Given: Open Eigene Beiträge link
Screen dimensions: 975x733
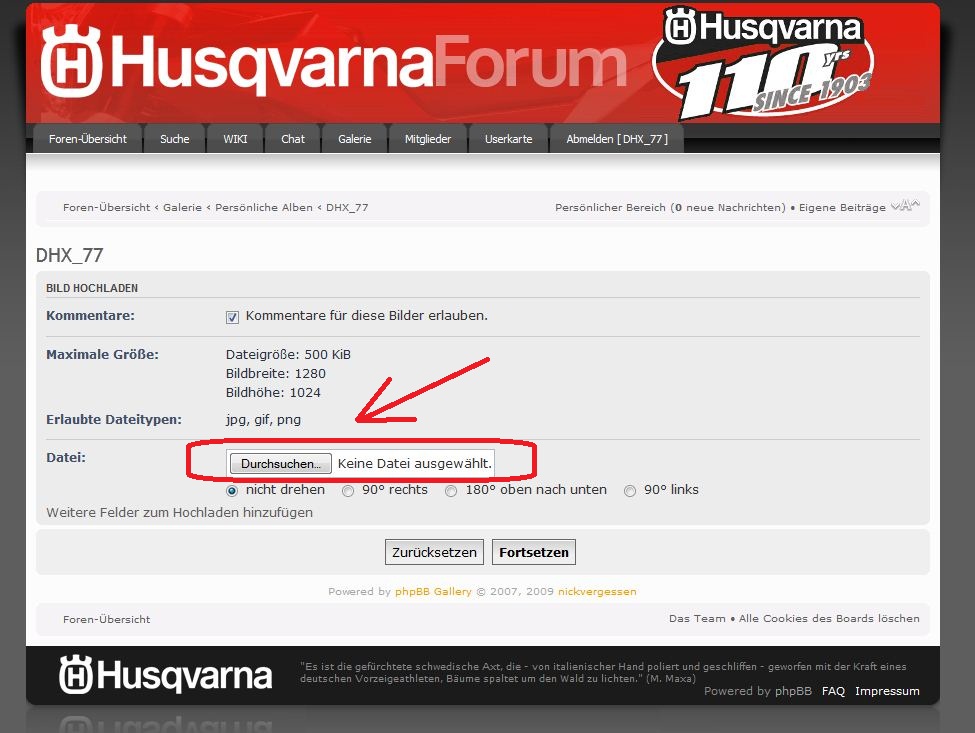Looking at the screenshot, I should [x=842, y=208].
